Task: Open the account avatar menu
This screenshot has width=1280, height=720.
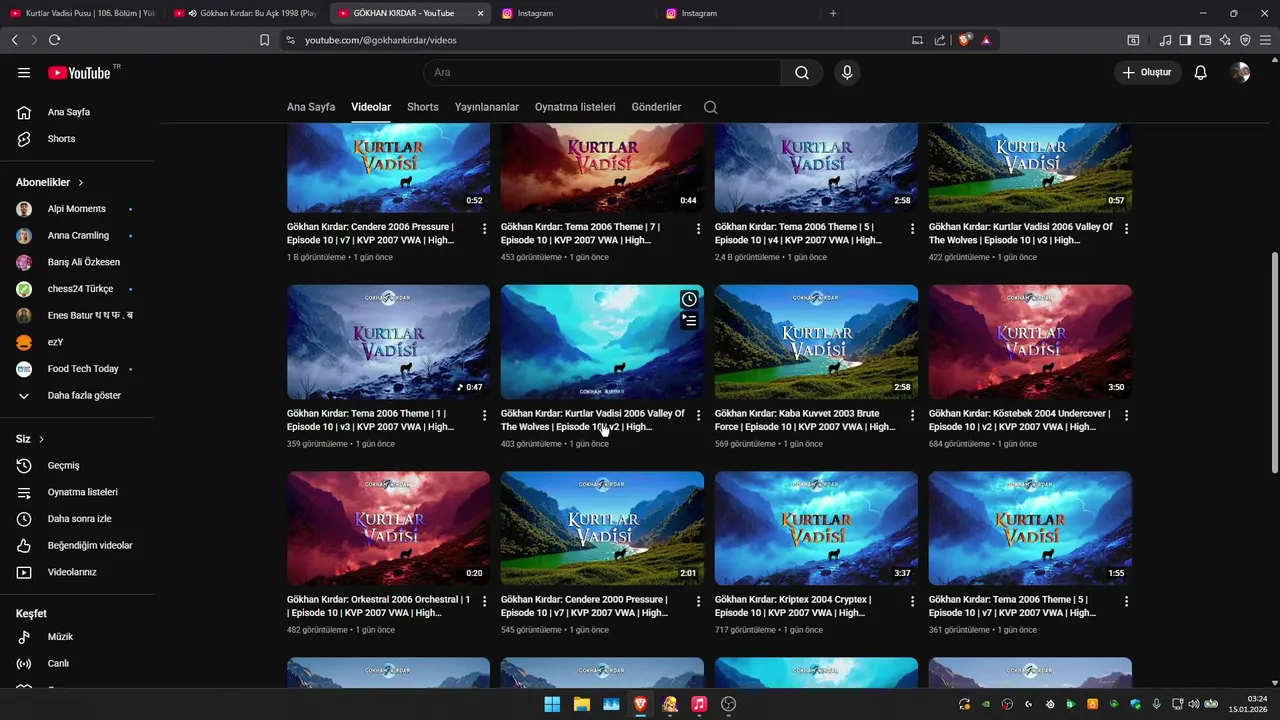Action: pos(1241,72)
